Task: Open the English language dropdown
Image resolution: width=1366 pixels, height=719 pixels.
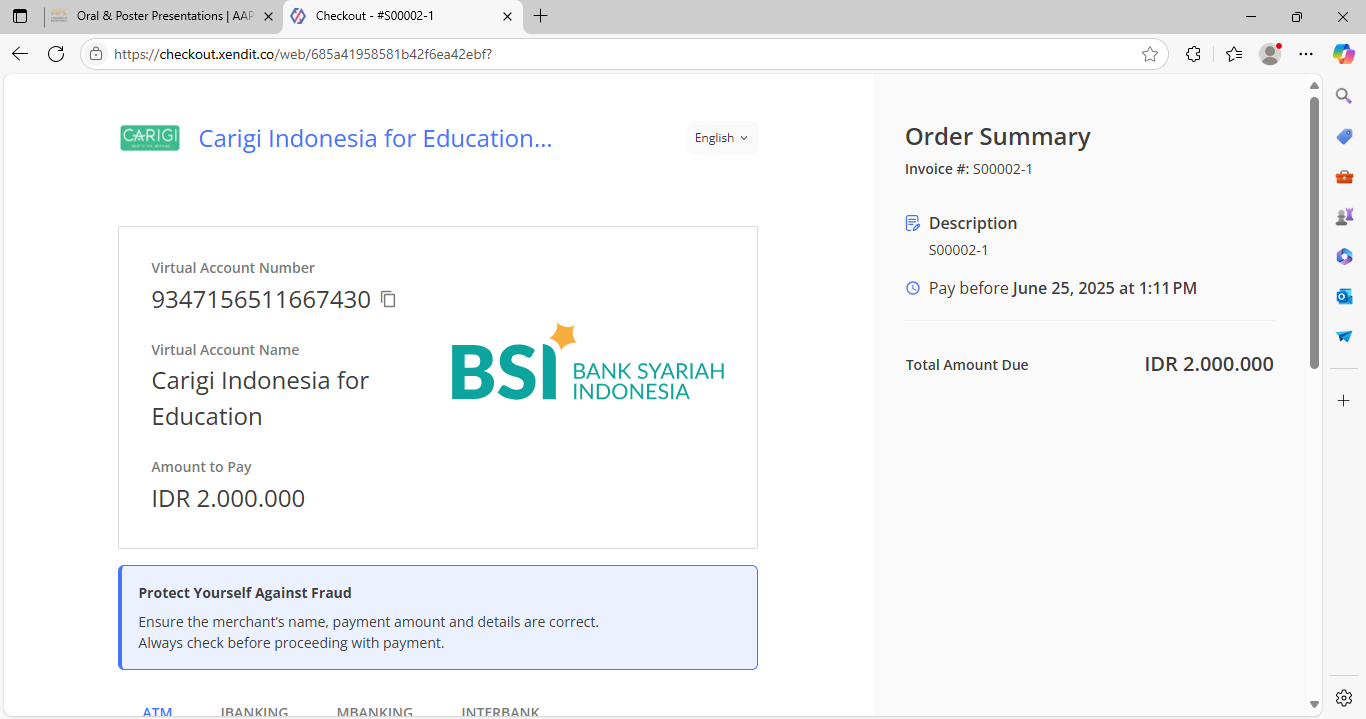Action: 722,138
